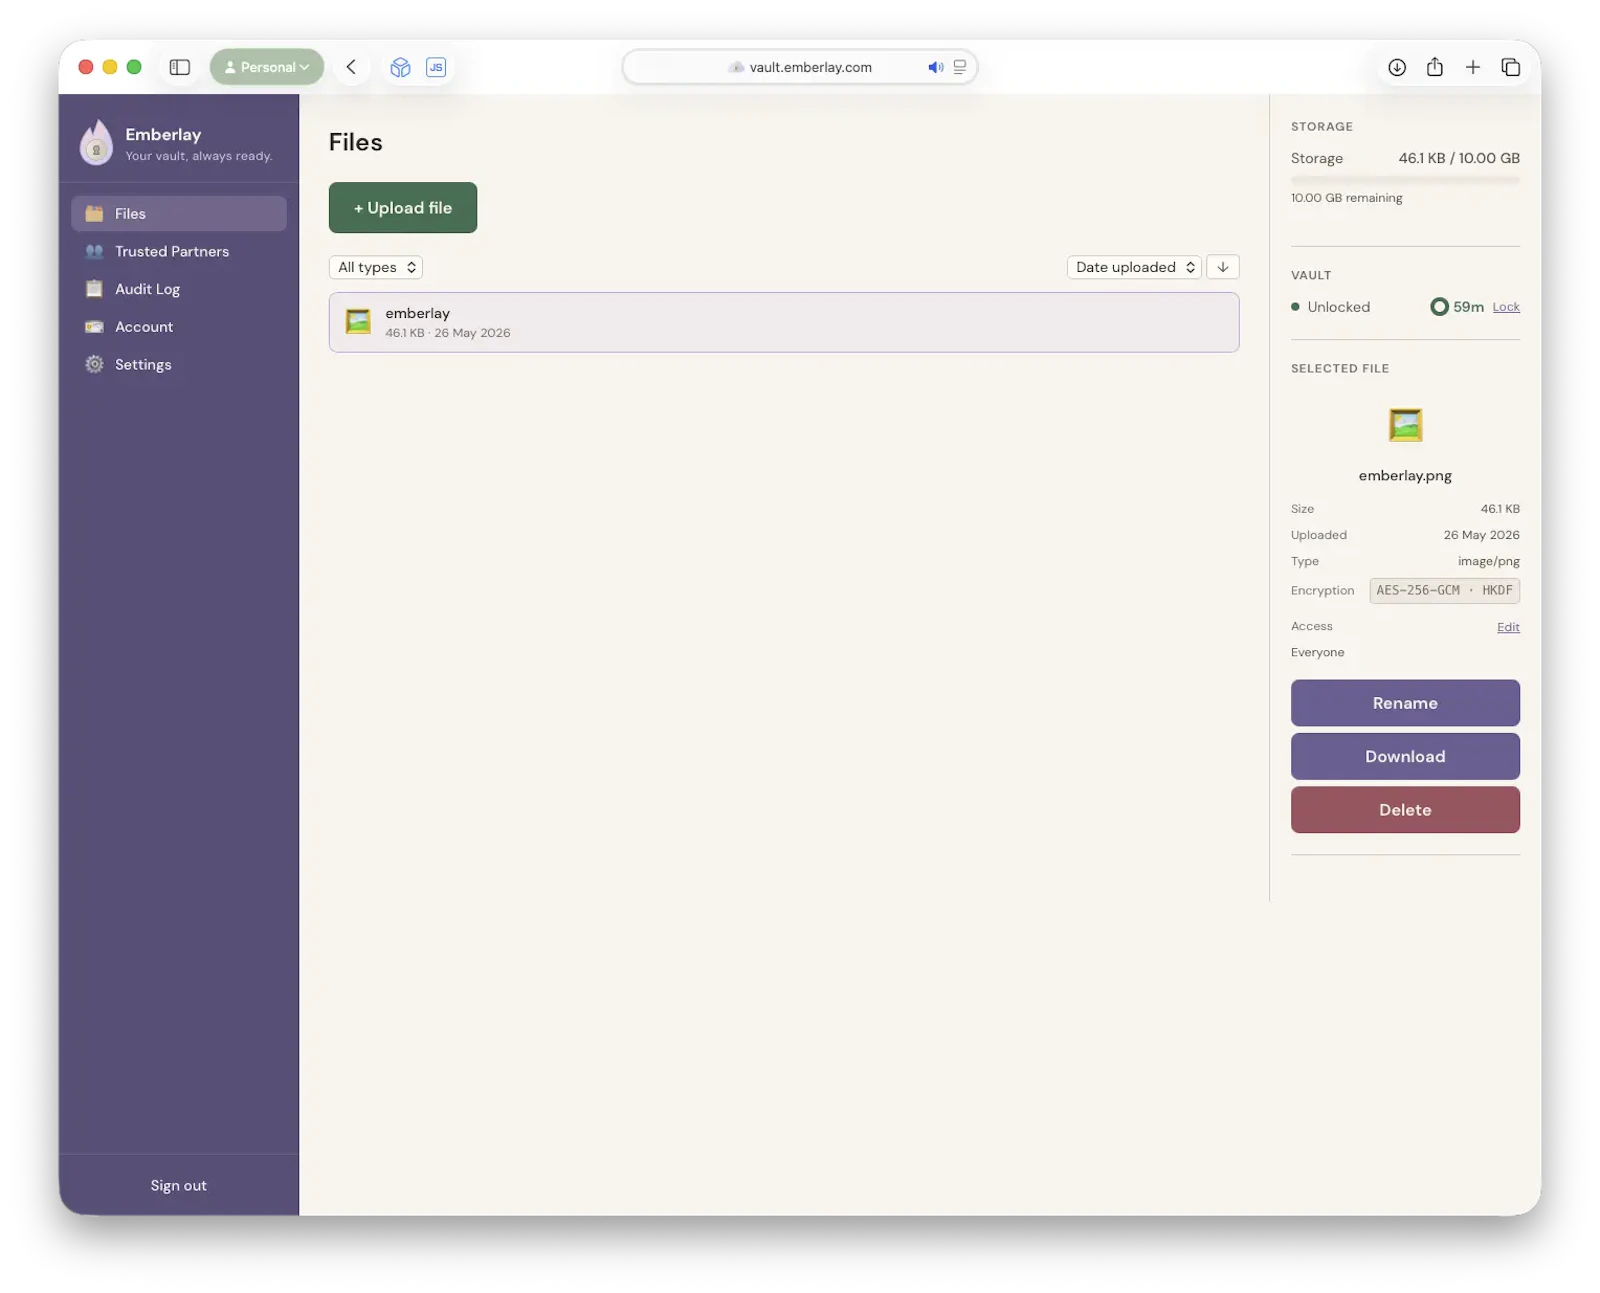This screenshot has height=1293, width=1600.
Task: Click the Account card icon
Action: pyautogui.click(x=94, y=327)
